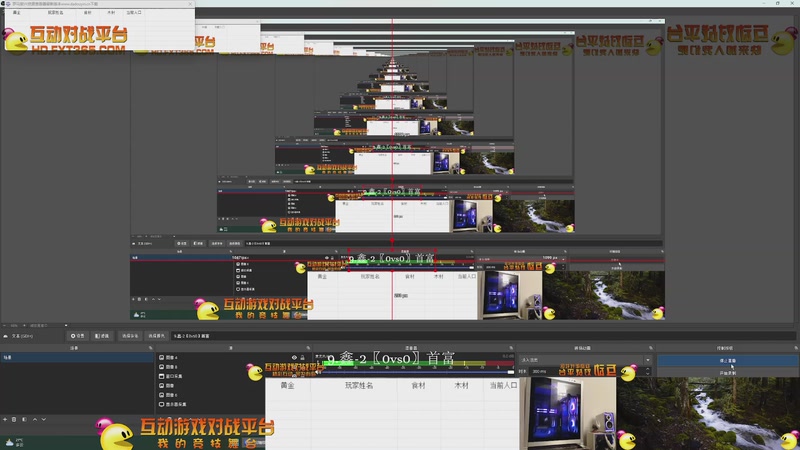800x450 pixels.
Task: Click 玩家姓名 column header in top overlay
Action: (56, 12)
